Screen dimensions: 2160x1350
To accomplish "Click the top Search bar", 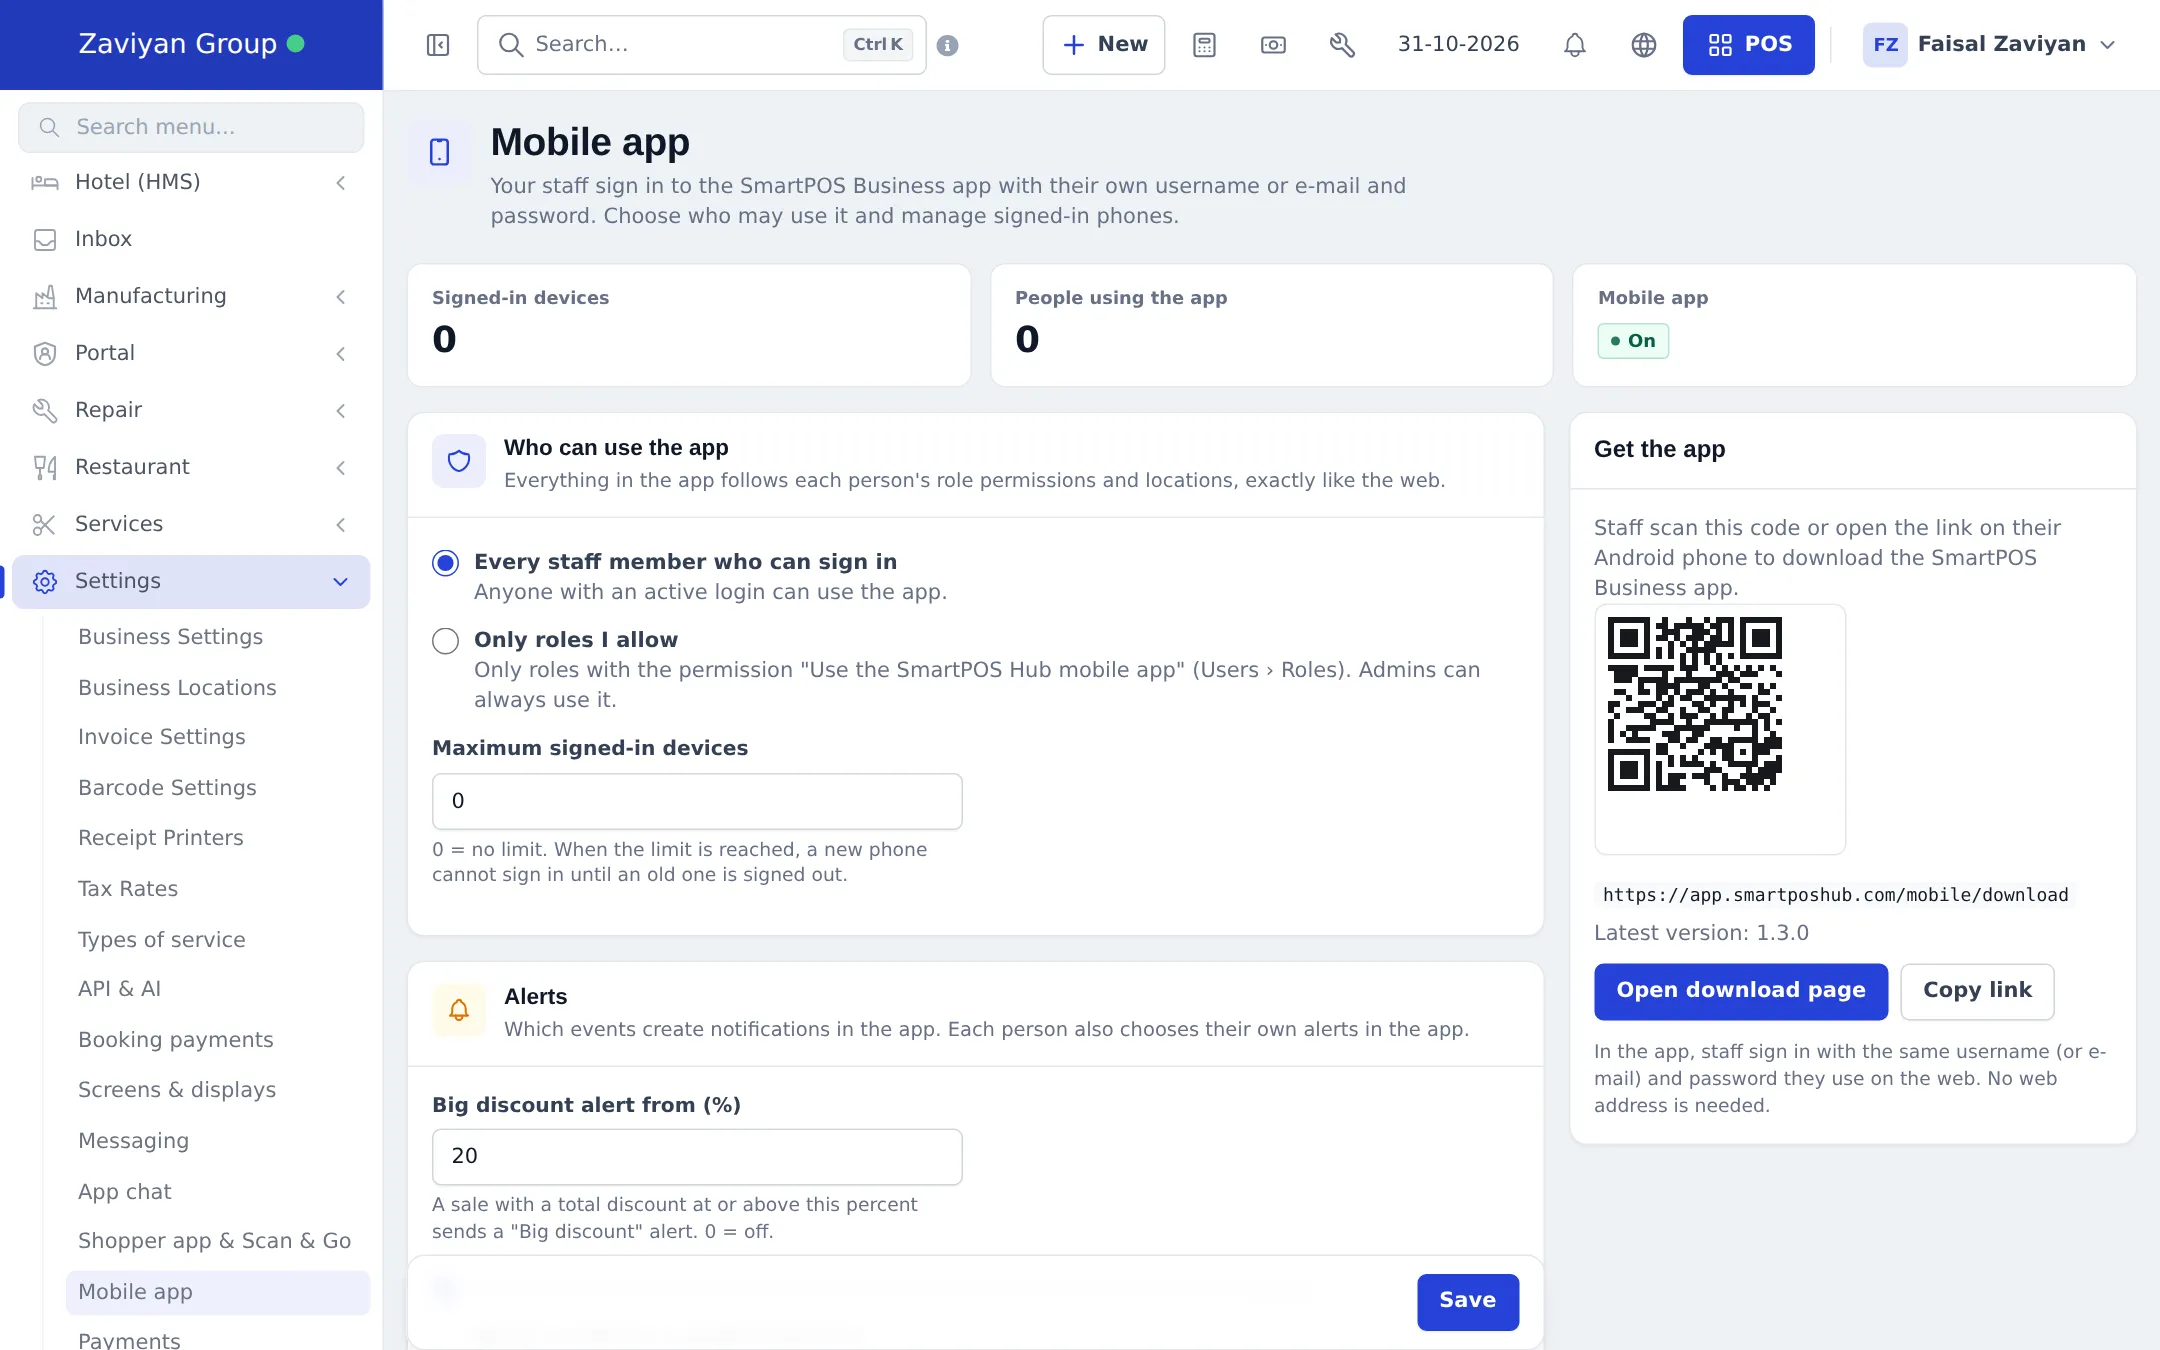I will click(x=701, y=45).
